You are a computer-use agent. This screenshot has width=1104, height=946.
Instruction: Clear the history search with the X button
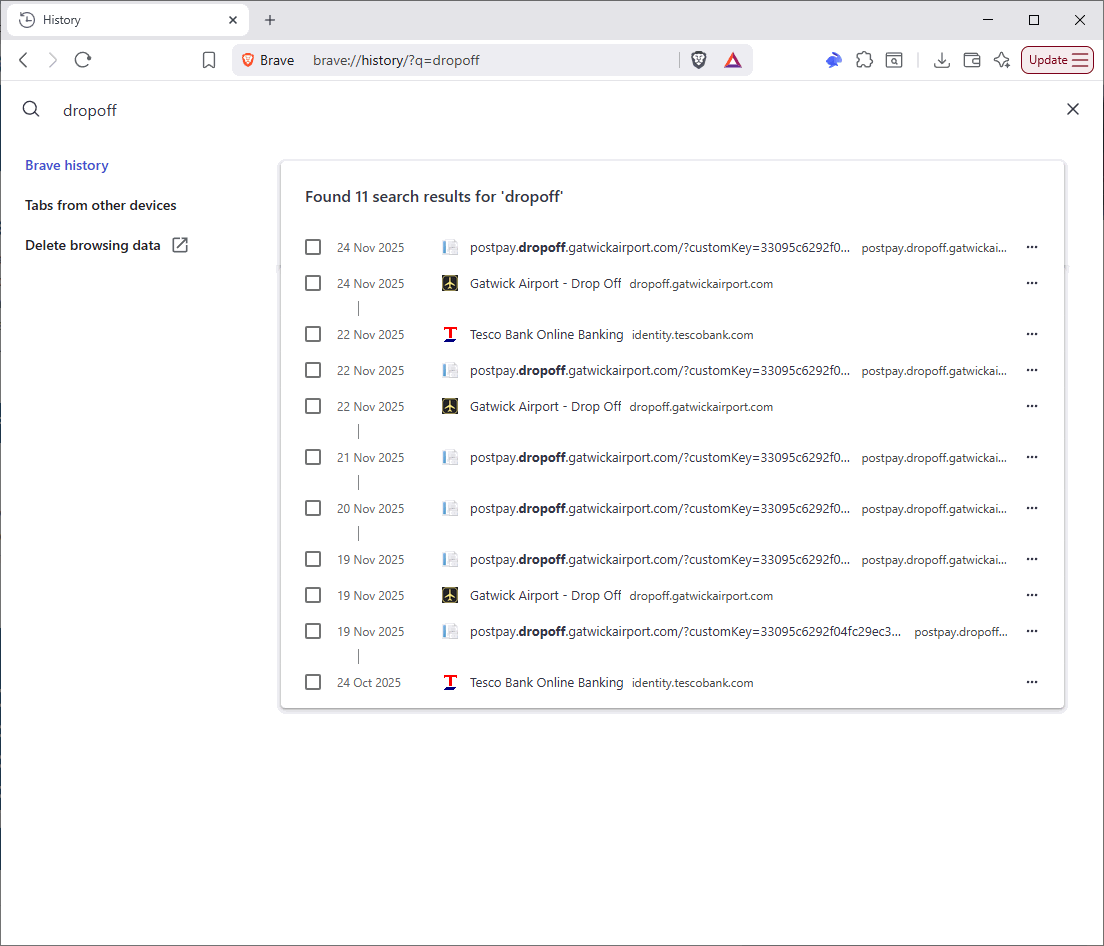(x=1073, y=109)
